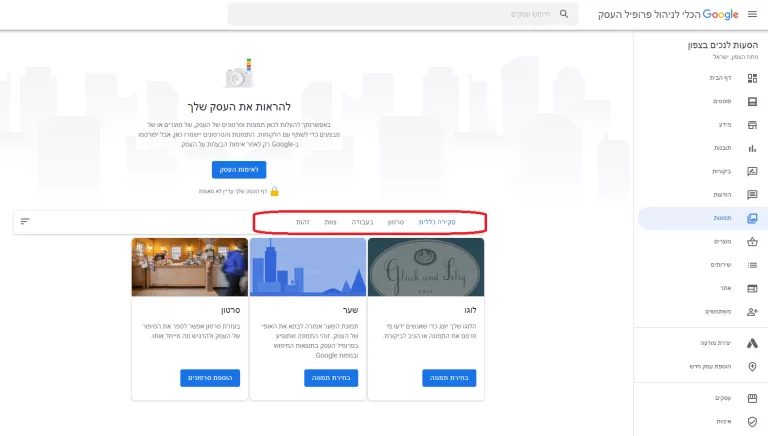
Task: Select תמונות (Photos) in sidebar
Action: pyautogui.click(x=701, y=218)
